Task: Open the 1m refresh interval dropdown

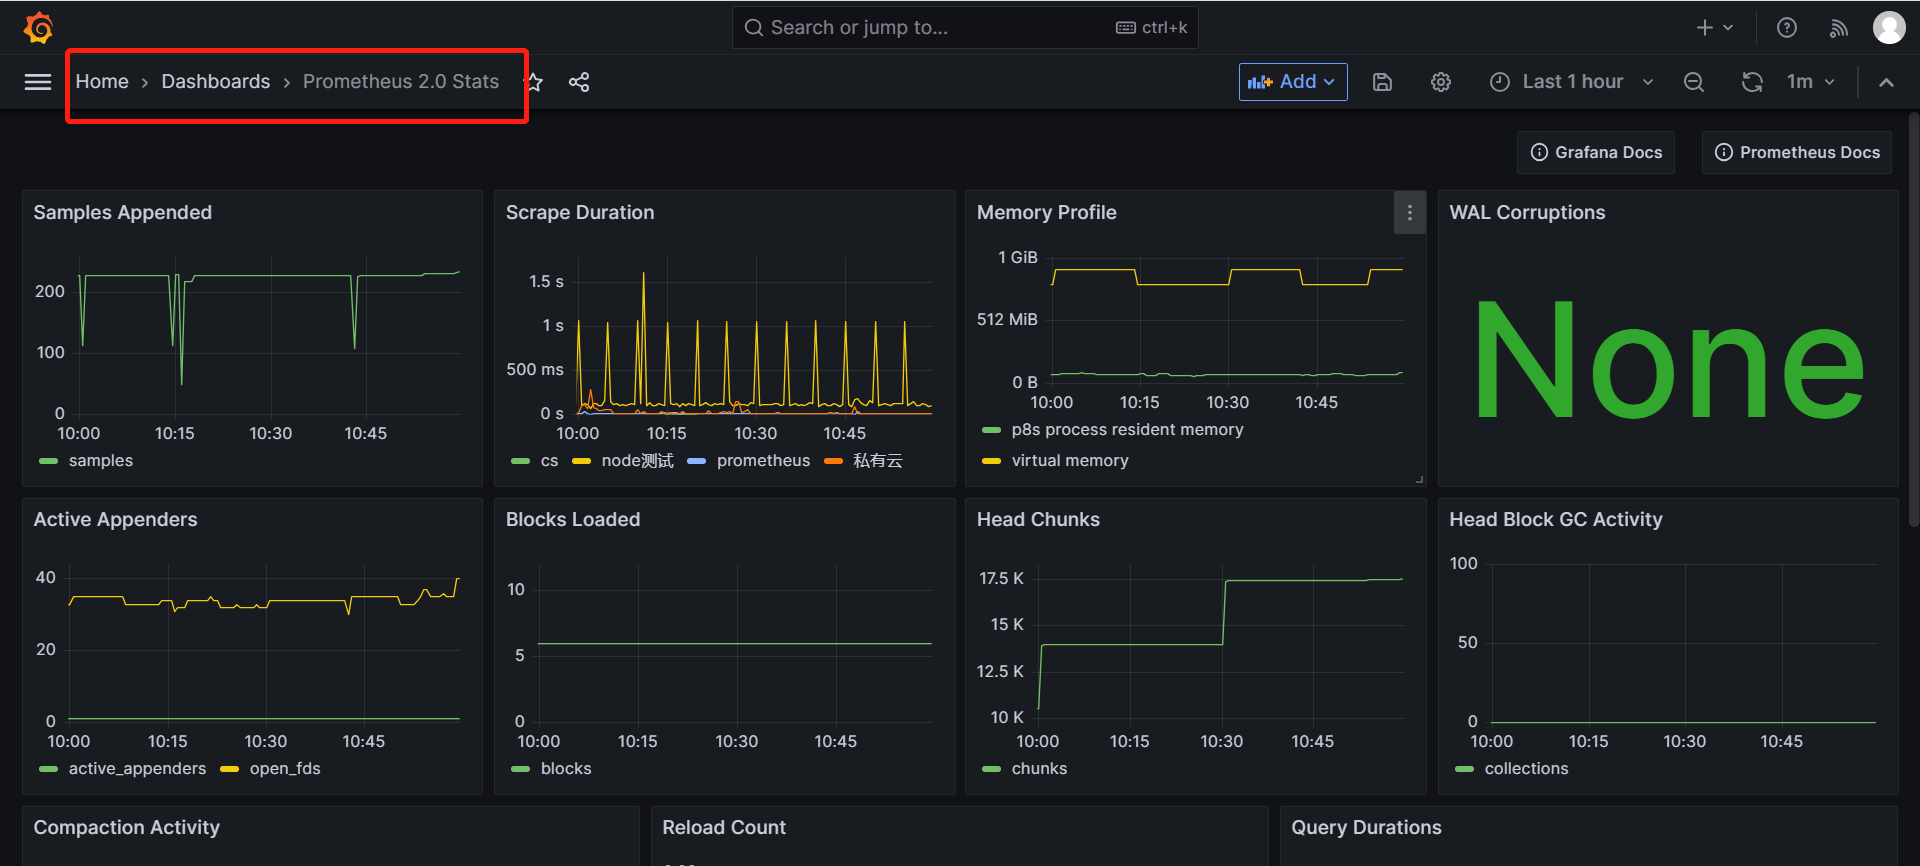Action: 1811,82
